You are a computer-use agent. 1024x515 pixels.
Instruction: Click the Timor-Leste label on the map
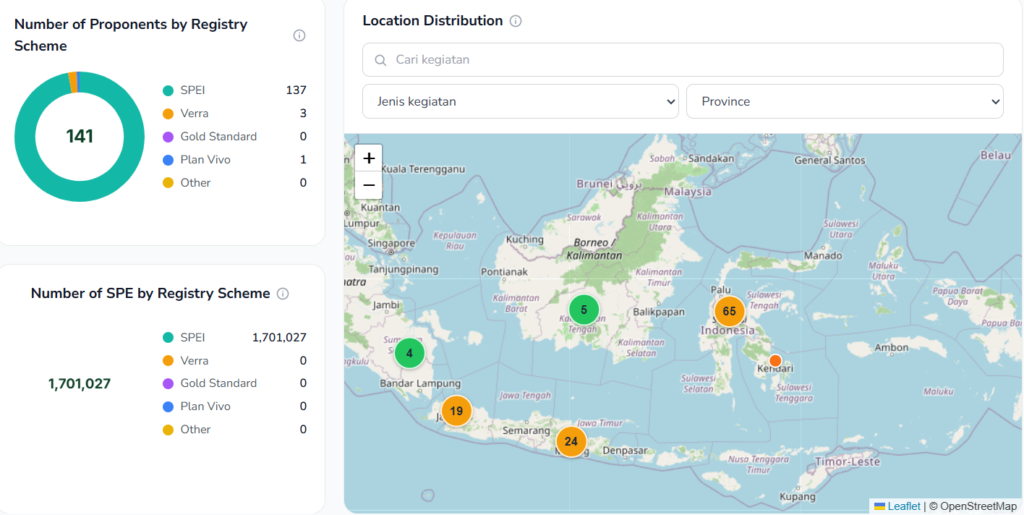847,461
